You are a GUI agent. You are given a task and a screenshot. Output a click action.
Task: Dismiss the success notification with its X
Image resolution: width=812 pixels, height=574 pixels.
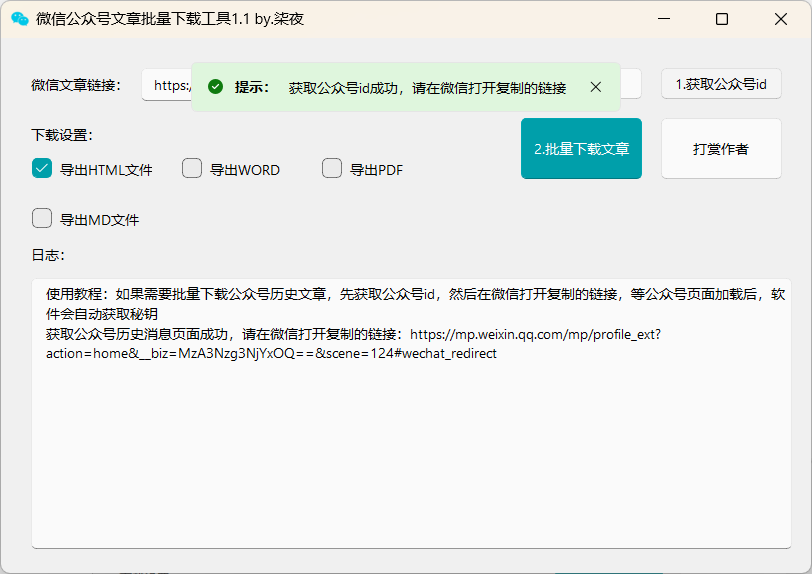click(596, 87)
